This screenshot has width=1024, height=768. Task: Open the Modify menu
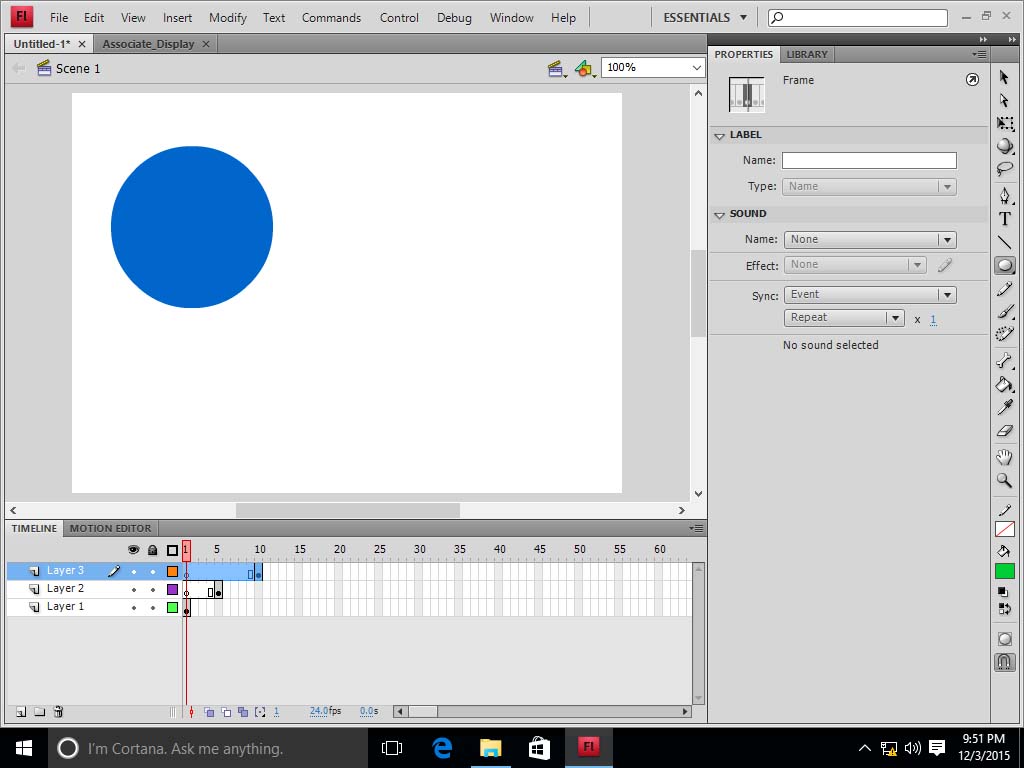227,18
